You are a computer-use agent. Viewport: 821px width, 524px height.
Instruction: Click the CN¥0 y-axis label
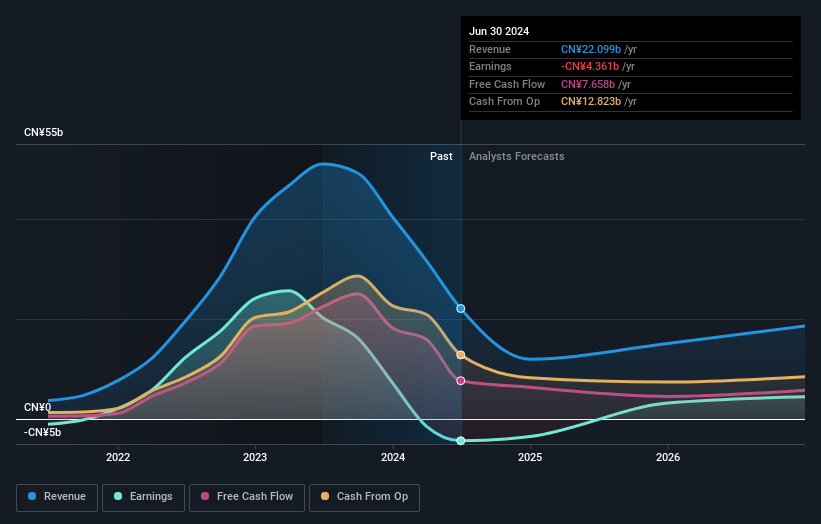(x=38, y=407)
